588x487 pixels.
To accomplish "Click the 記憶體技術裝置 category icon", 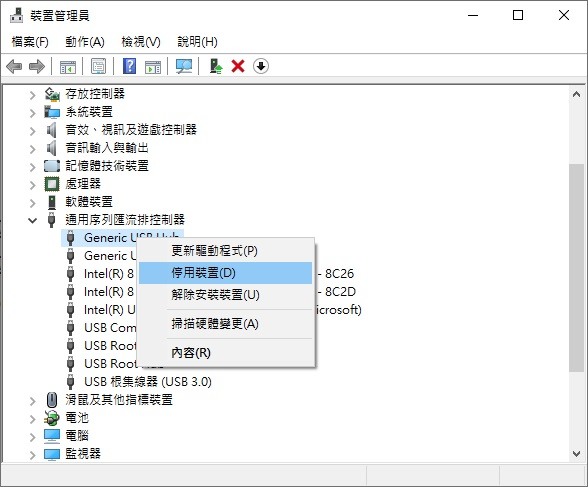I will tap(52, 166).
